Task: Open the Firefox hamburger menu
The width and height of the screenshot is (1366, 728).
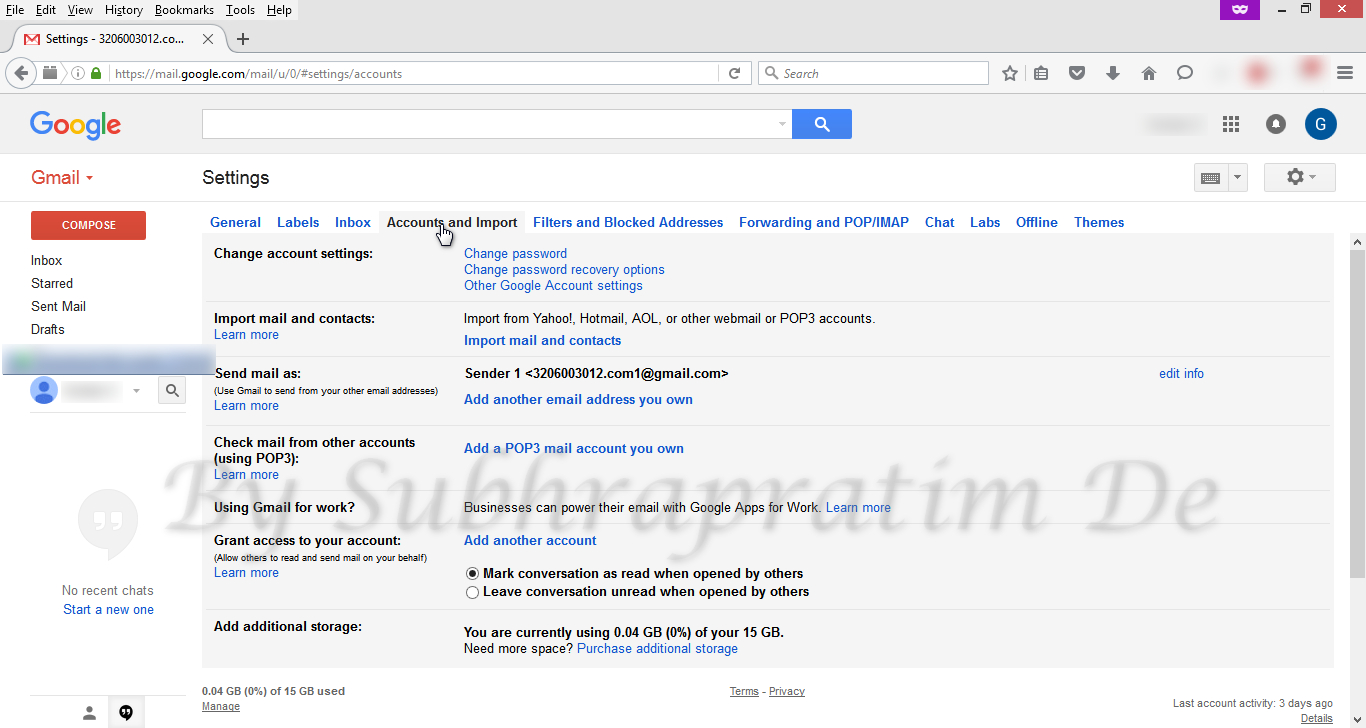Action: point(1345,73)
